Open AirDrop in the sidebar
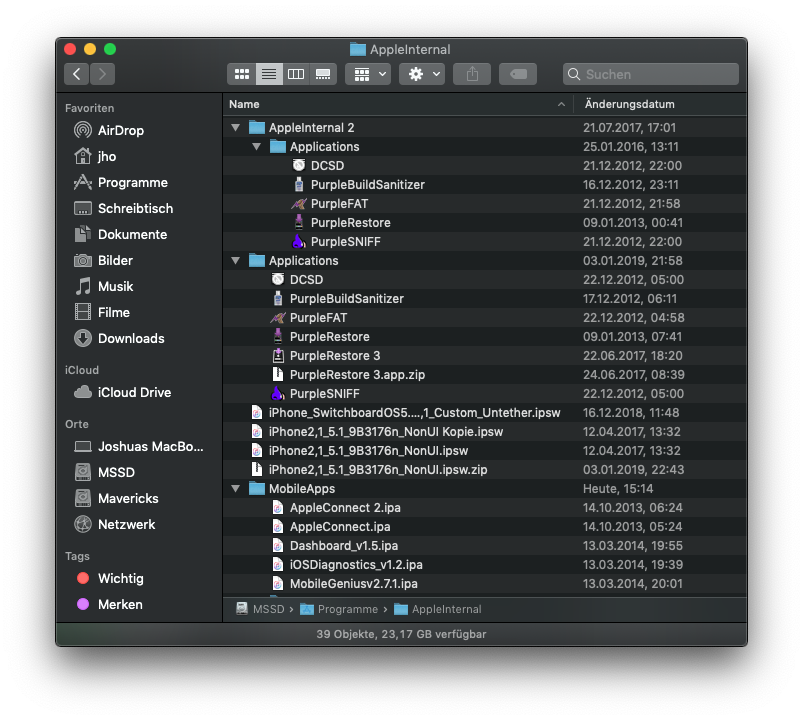The width and height of the screenshot is (803, 720). pos(109,131)
